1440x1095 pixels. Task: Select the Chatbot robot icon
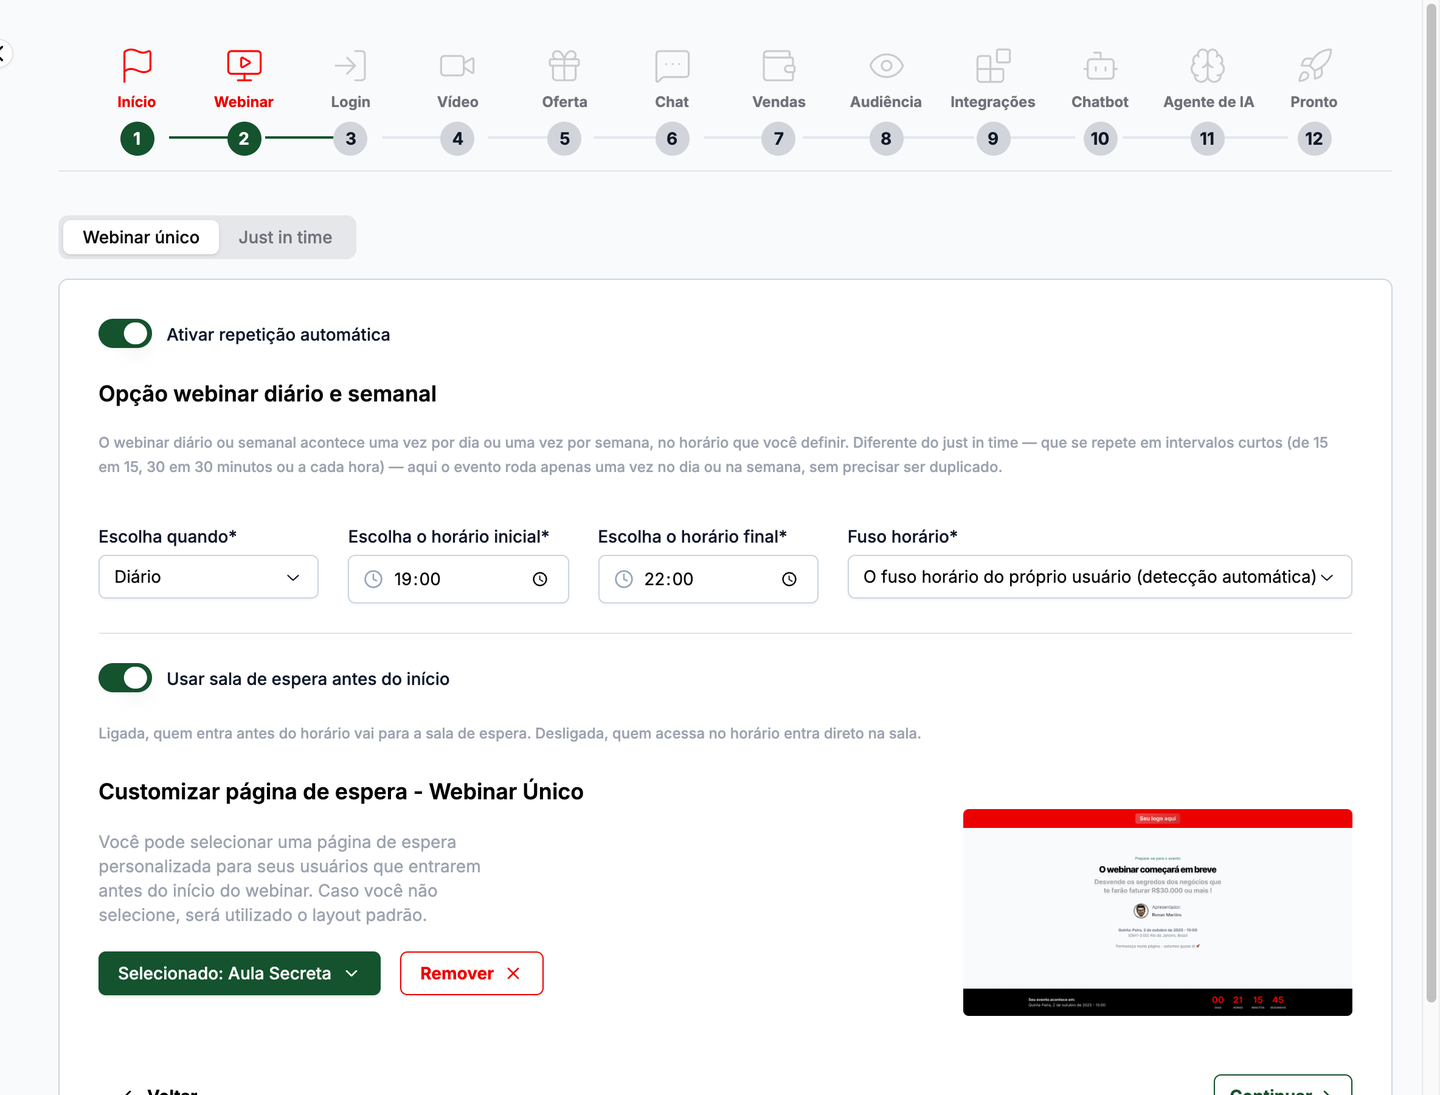coord(1100,66)
